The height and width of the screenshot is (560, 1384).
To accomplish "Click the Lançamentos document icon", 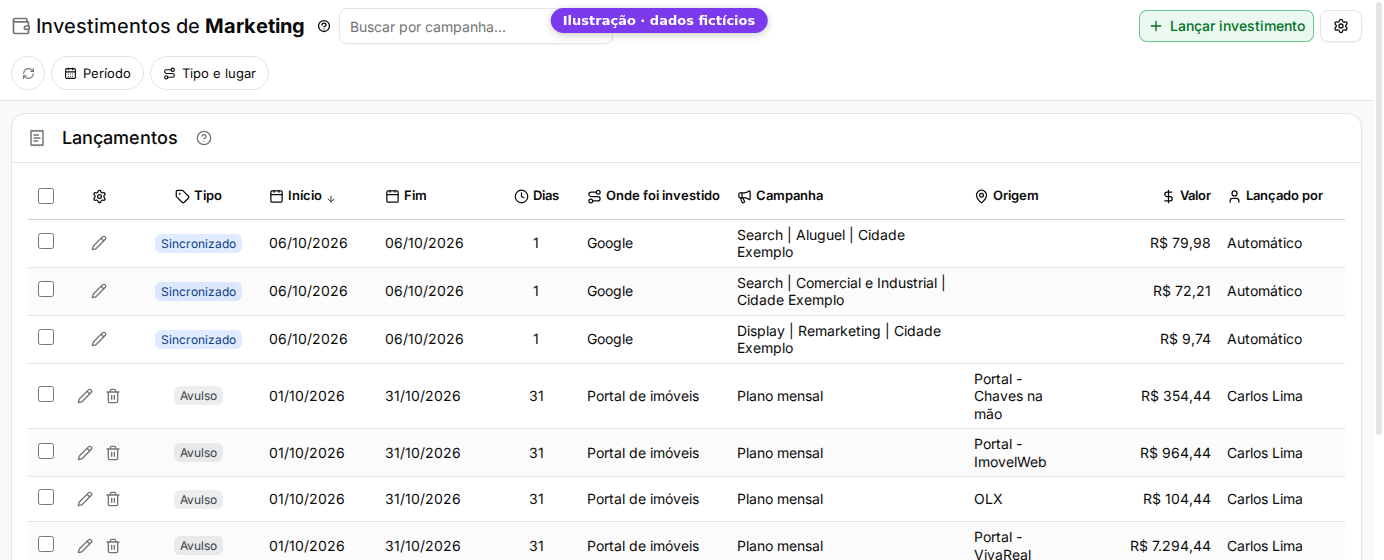I will (37, 138).
